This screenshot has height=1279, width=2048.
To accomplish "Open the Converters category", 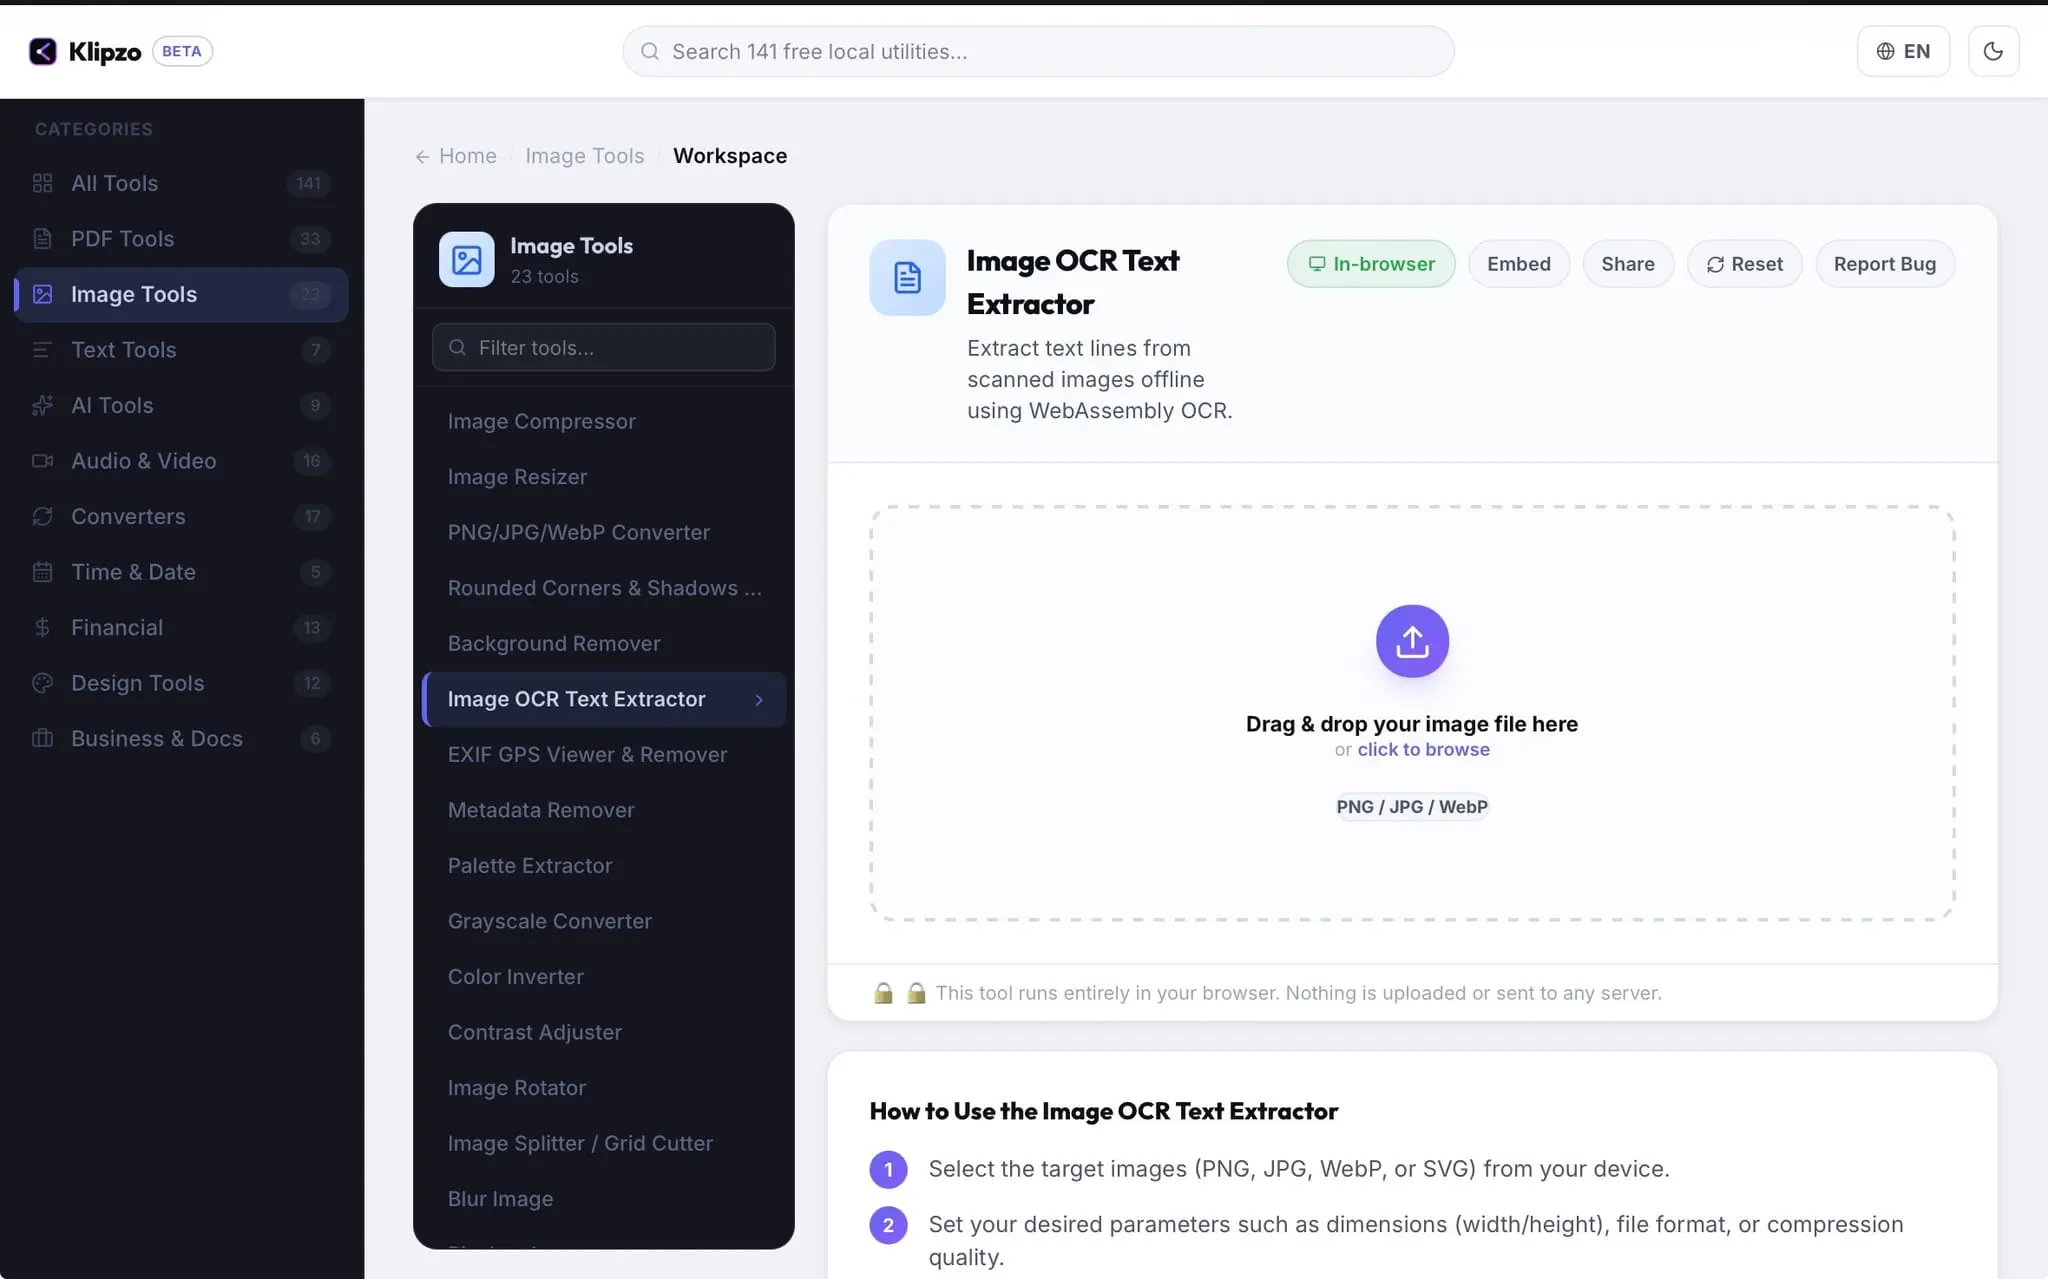I will pos(181,516).
